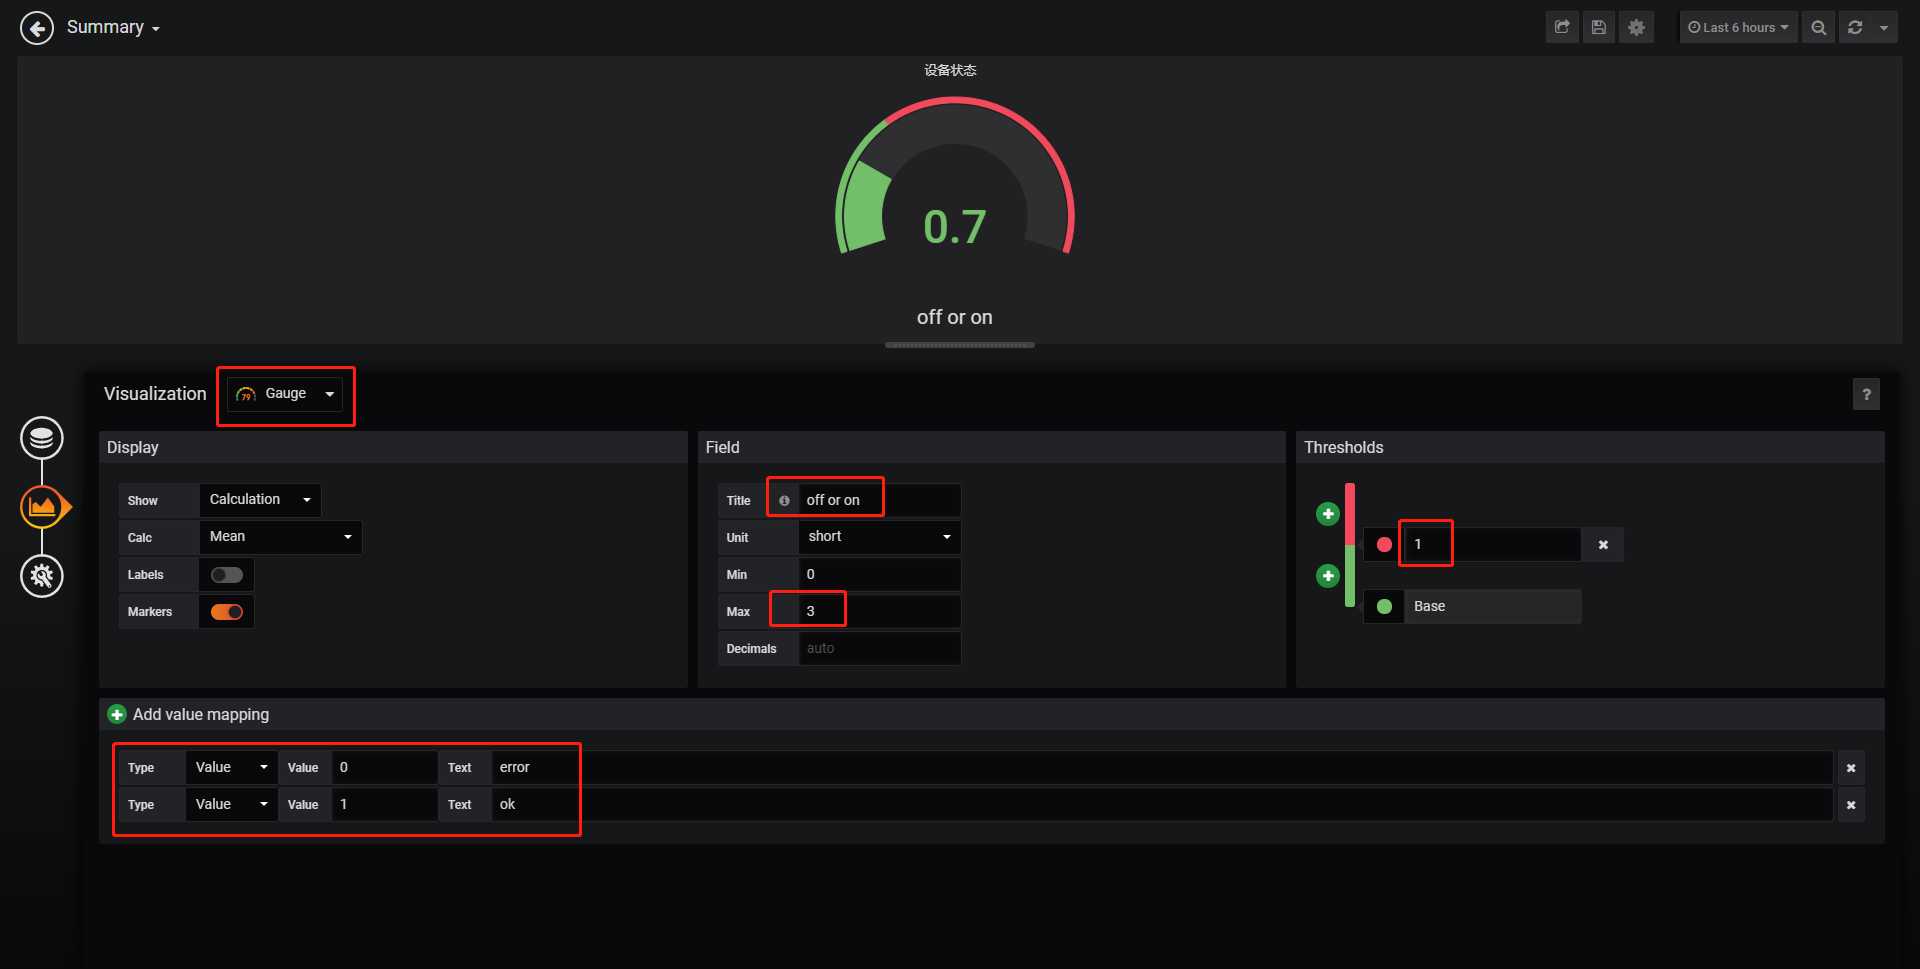The image size is (1920, 969).
Task: Click the Max input field
Action: coord(879,611)
